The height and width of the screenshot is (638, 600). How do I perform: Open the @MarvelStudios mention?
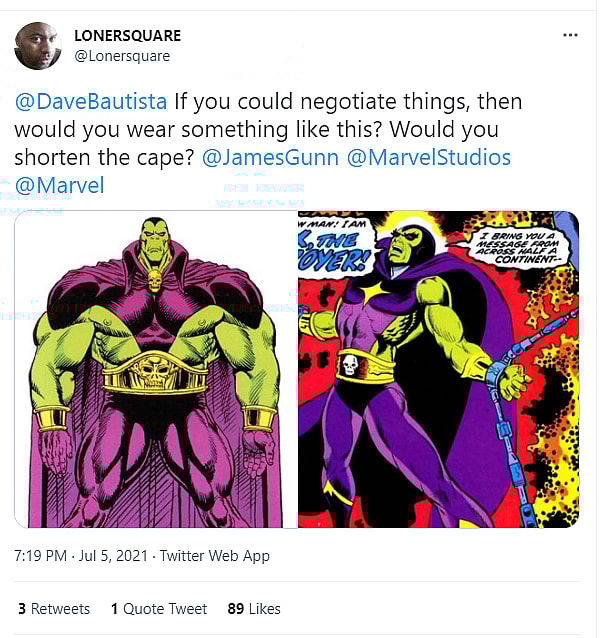429,158
